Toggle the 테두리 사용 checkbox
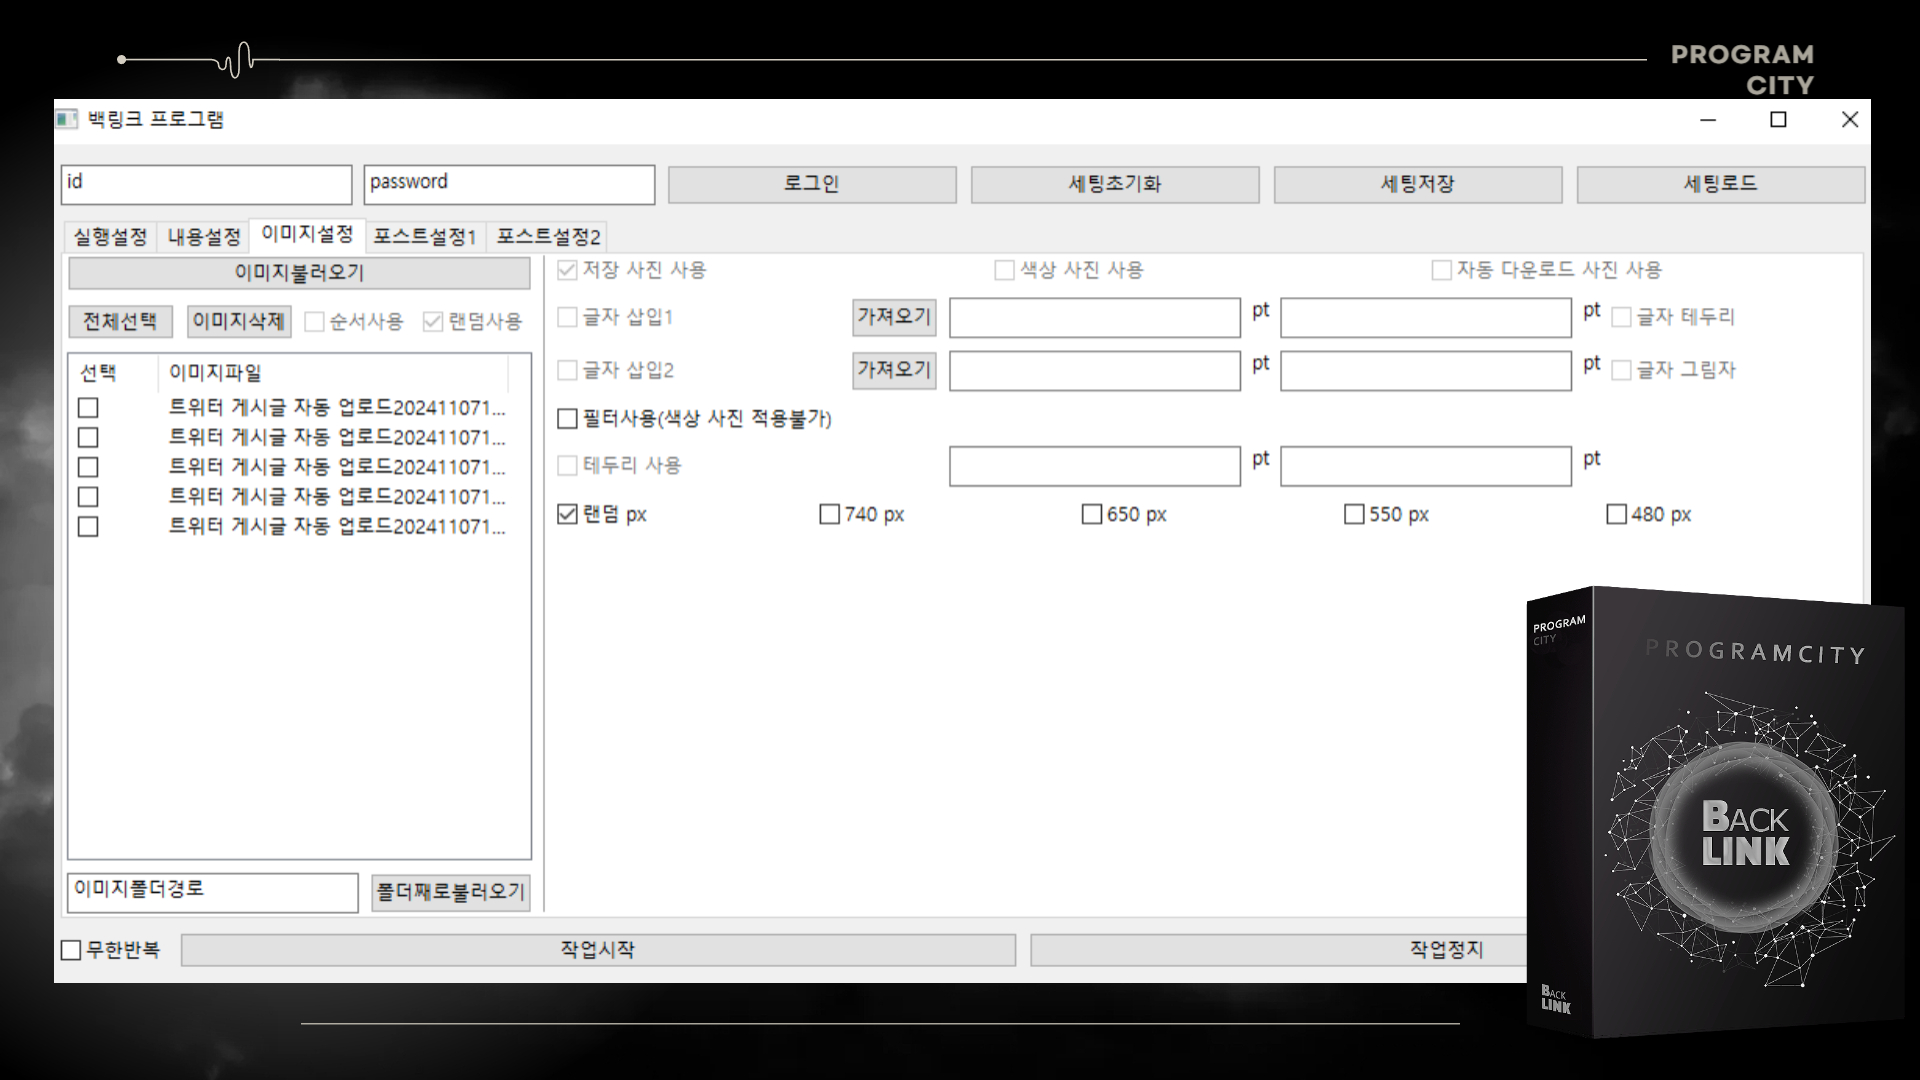This screenshot has height=1080, width=1920. 567,465
